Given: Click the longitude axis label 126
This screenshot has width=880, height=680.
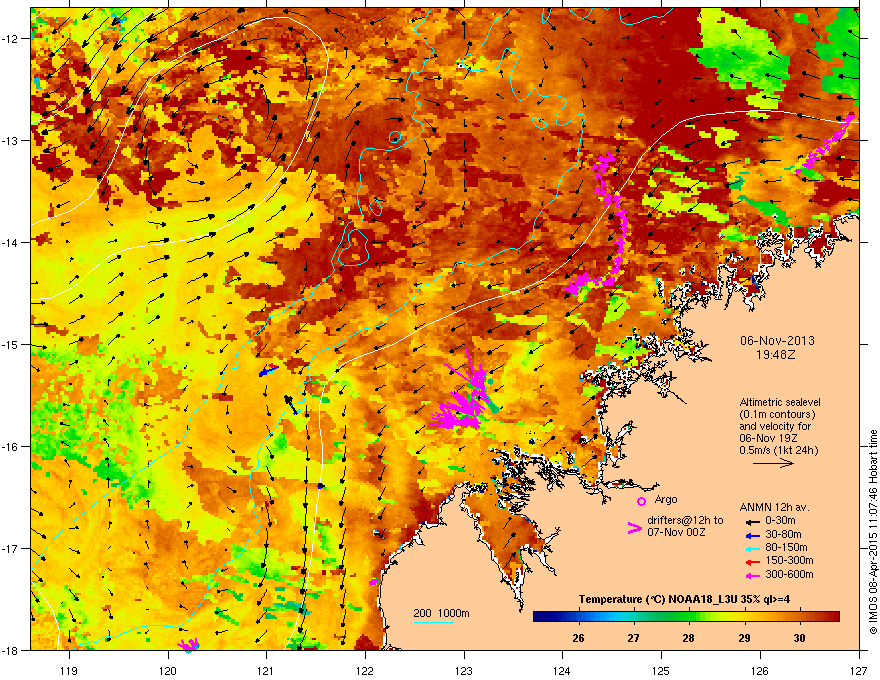Looking at the screenshot, I should click(759, 670).
